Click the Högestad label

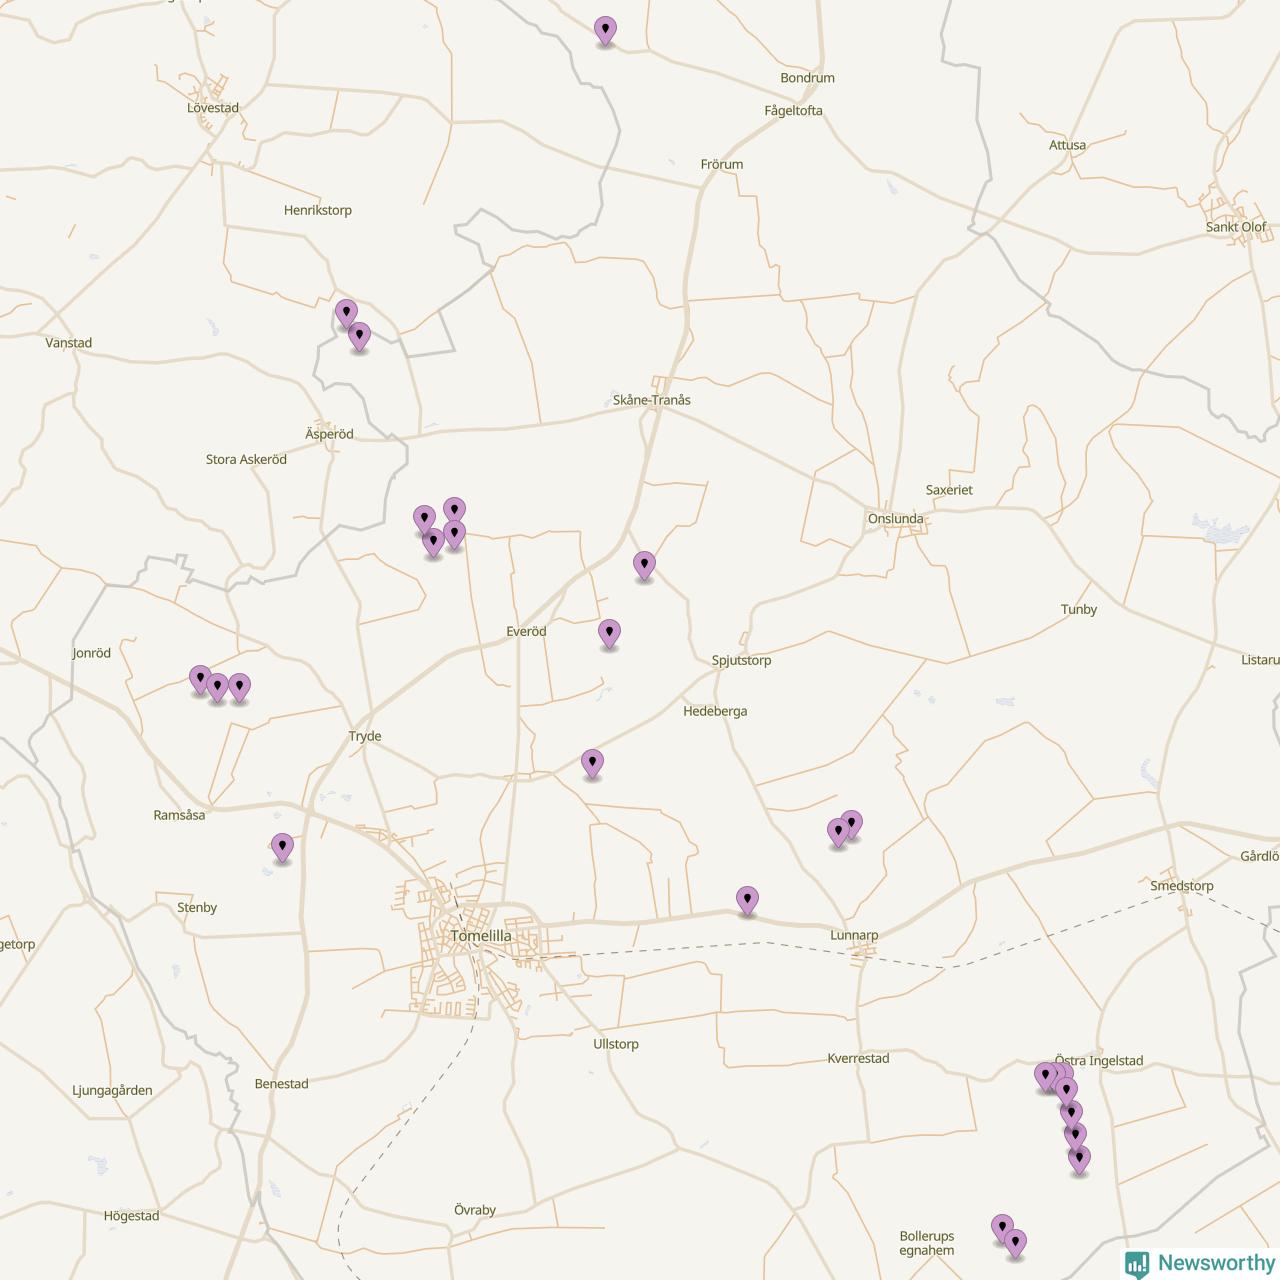point(132,1216)
